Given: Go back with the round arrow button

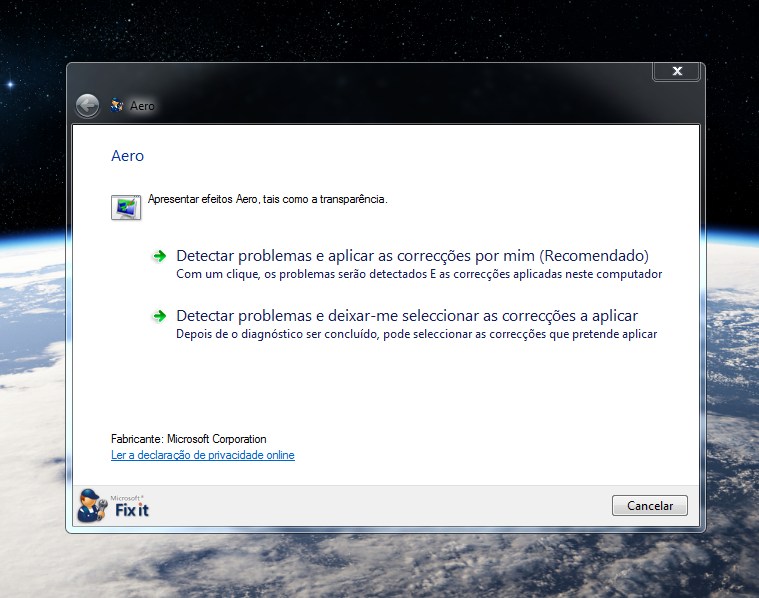Looking at the screenshot, I should [x=88, y=106].
